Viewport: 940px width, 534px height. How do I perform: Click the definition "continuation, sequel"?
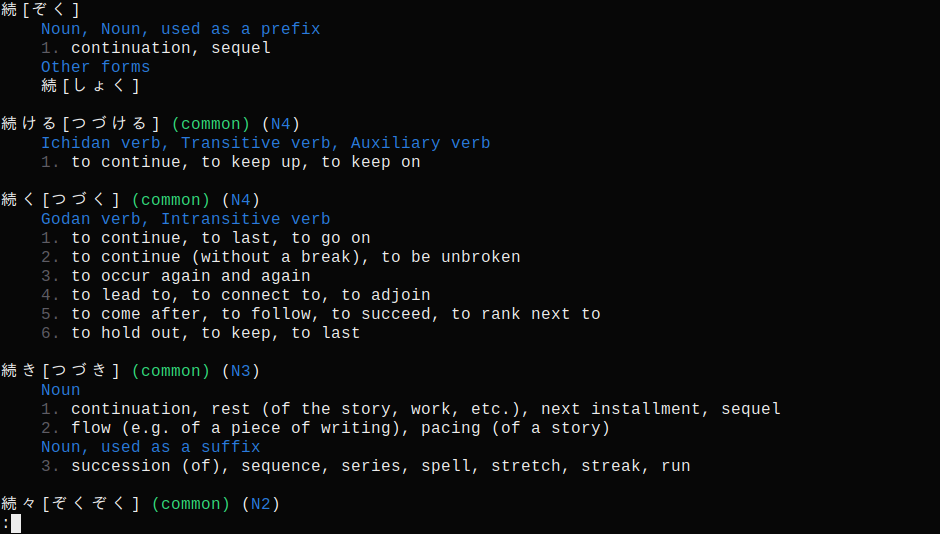171,48
